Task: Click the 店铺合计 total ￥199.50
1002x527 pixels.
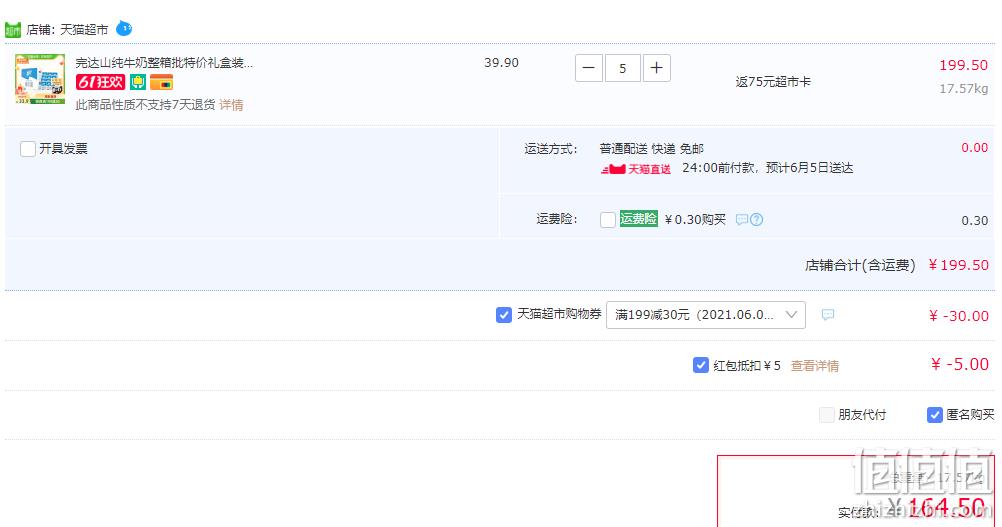Action: coord(958,265)
